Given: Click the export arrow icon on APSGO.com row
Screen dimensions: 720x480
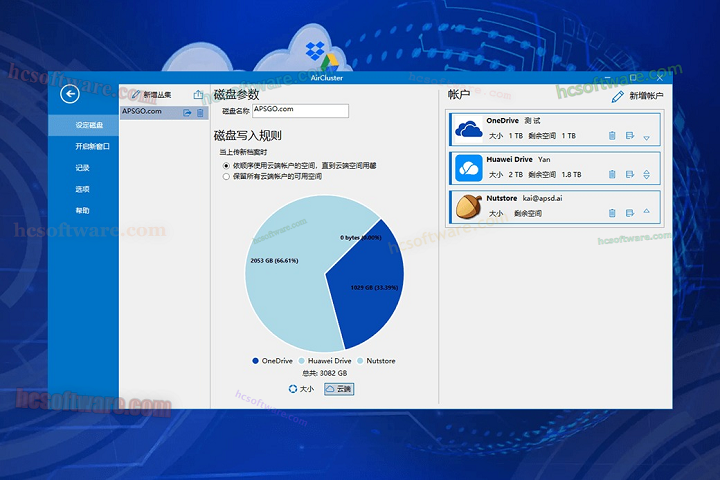Looking at the screenshot, I should tap(187, 113).
